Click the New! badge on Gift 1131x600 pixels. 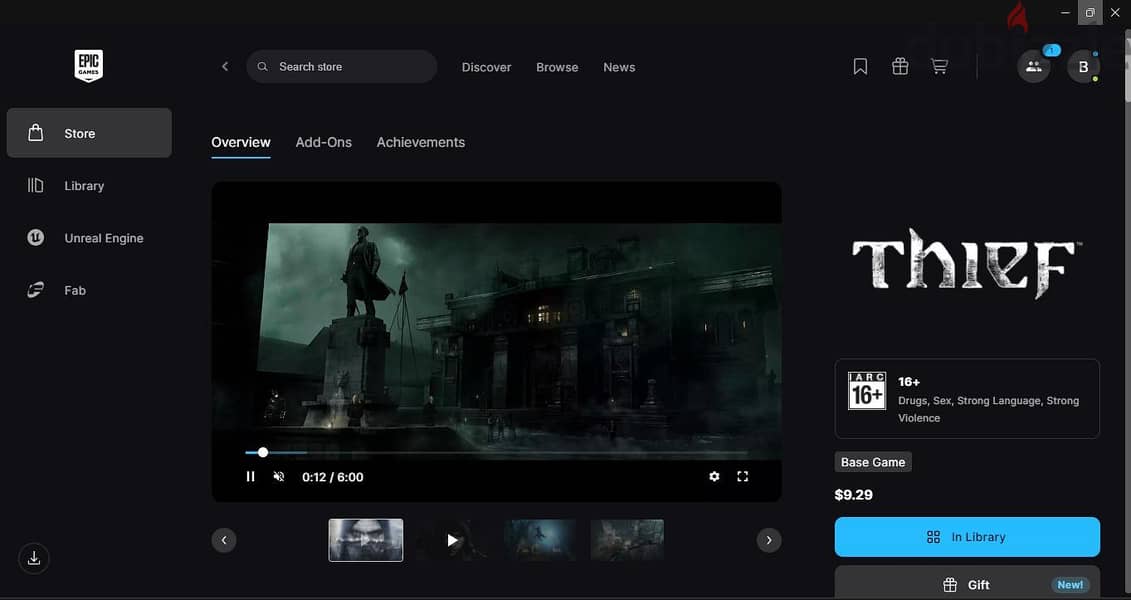(1070, 585)
